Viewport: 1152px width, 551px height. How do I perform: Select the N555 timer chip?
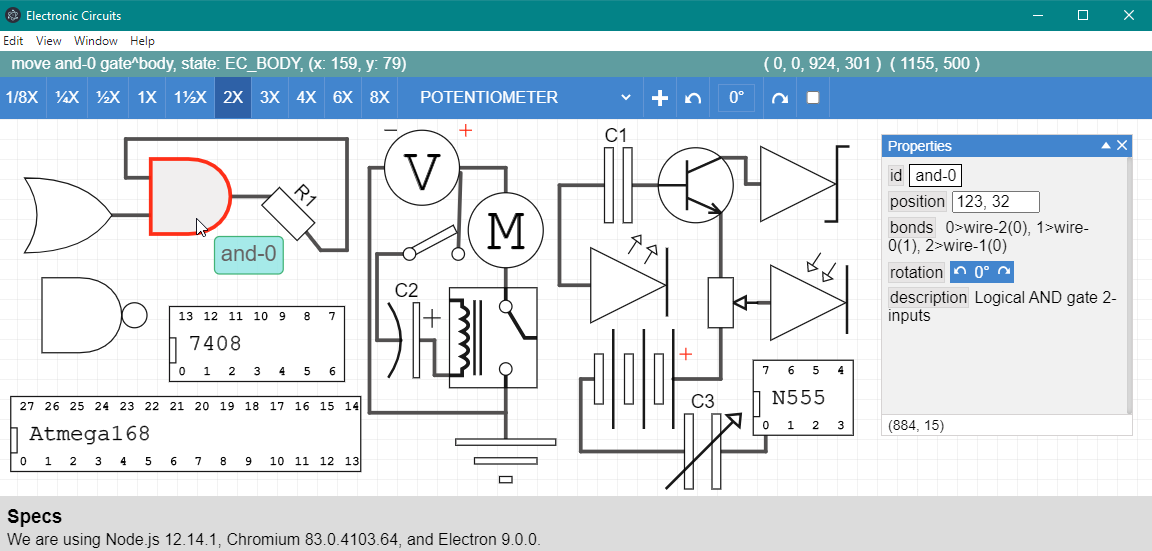point(803,397)
